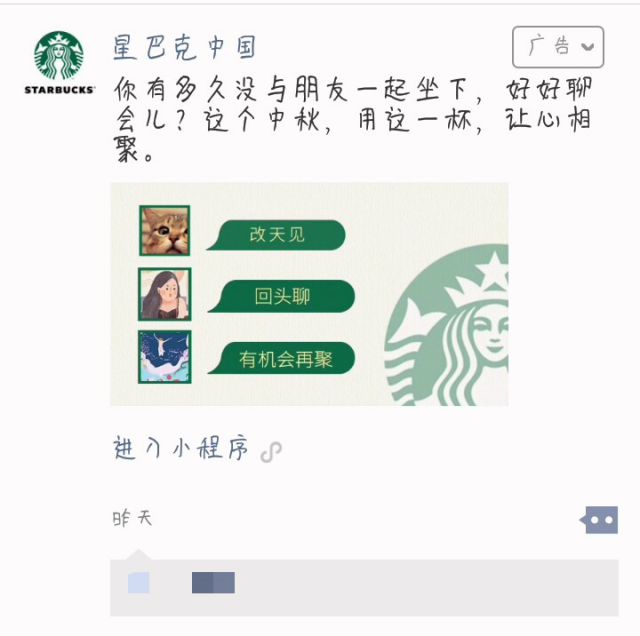The width and height of the screenshot is (640, 636).
Task: Select the 回头聊 chat bubble
Action: pyautogui.click(x=281, y=296)
